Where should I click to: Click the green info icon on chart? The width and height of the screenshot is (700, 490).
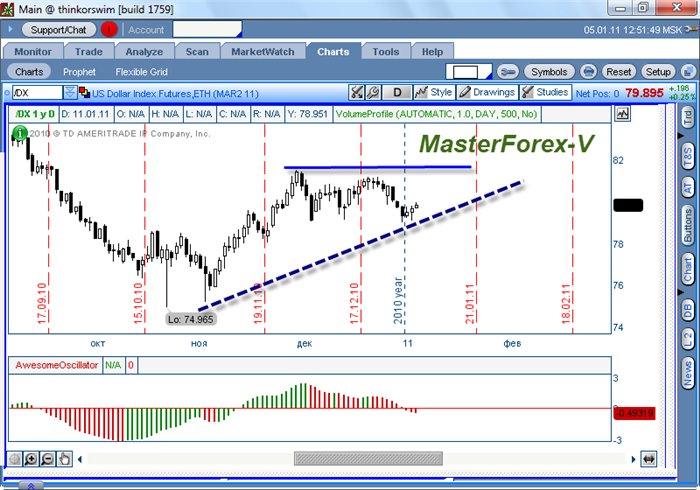tap(20, 133)
